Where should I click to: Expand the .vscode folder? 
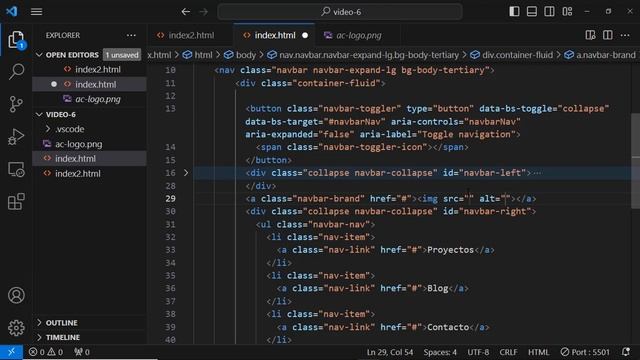[69, 129]
